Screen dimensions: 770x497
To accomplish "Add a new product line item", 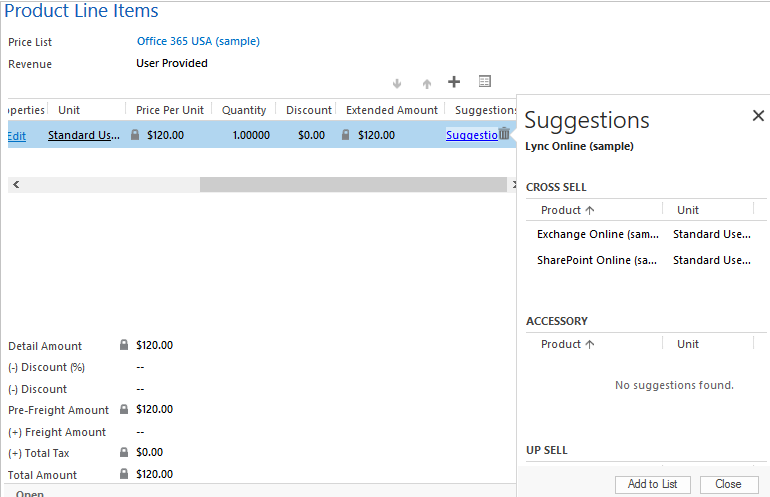I will coord(454,82).
